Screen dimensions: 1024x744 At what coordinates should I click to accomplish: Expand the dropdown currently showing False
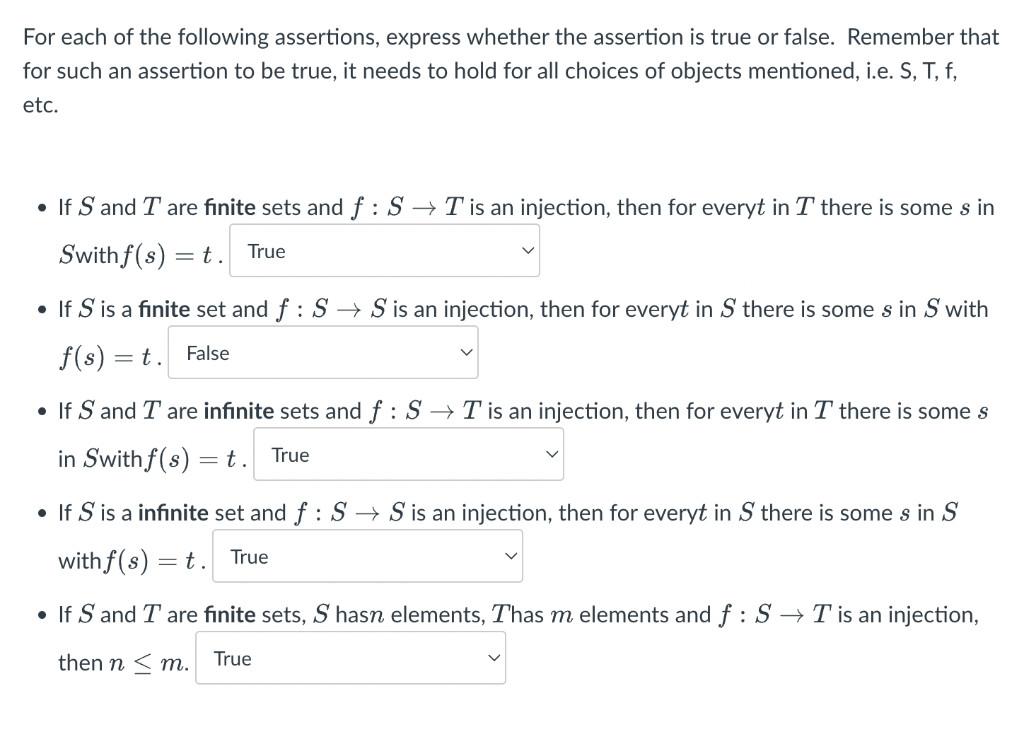click(323, 352)
